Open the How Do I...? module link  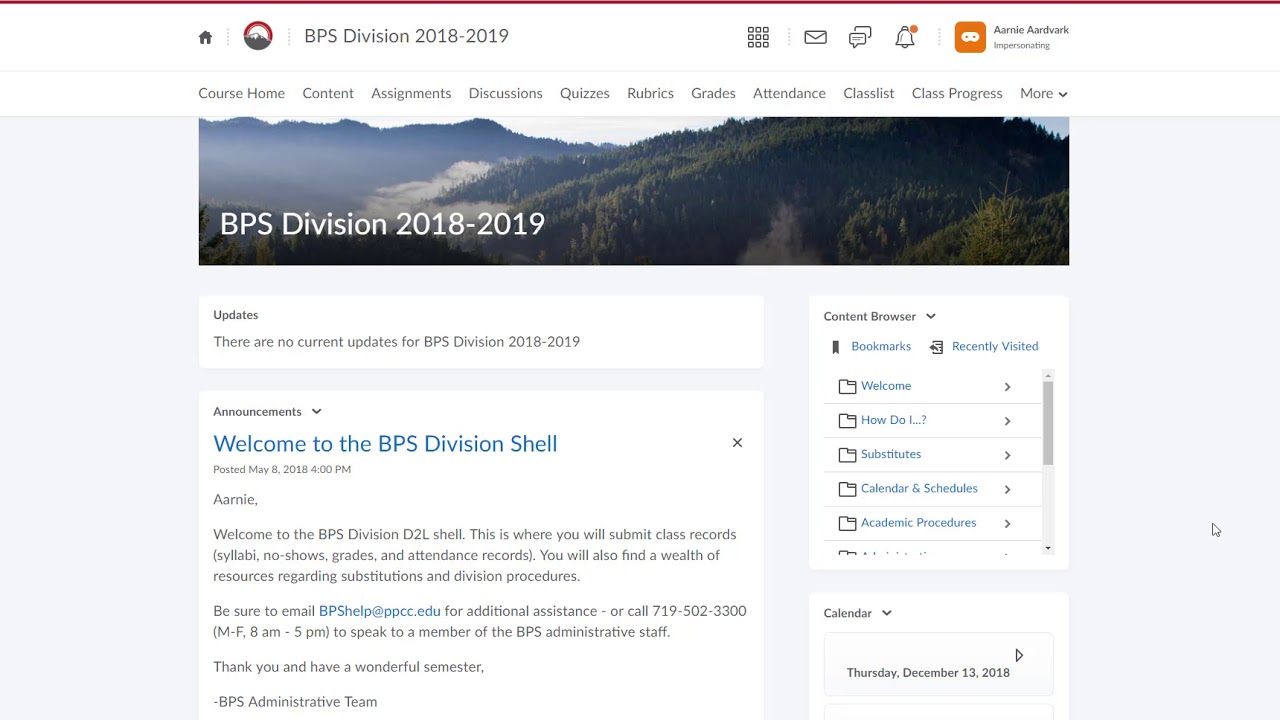[x=893, y=420]
